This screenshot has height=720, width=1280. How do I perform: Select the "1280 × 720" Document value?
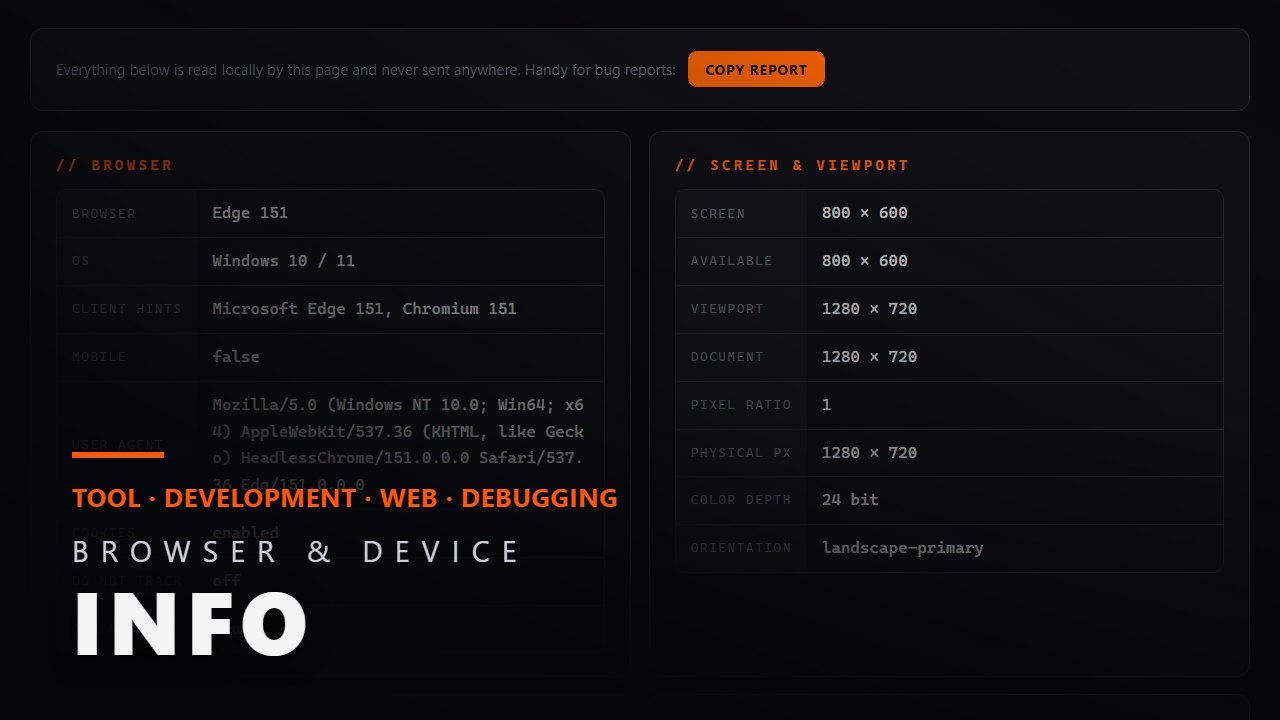[x=869, y=357]
